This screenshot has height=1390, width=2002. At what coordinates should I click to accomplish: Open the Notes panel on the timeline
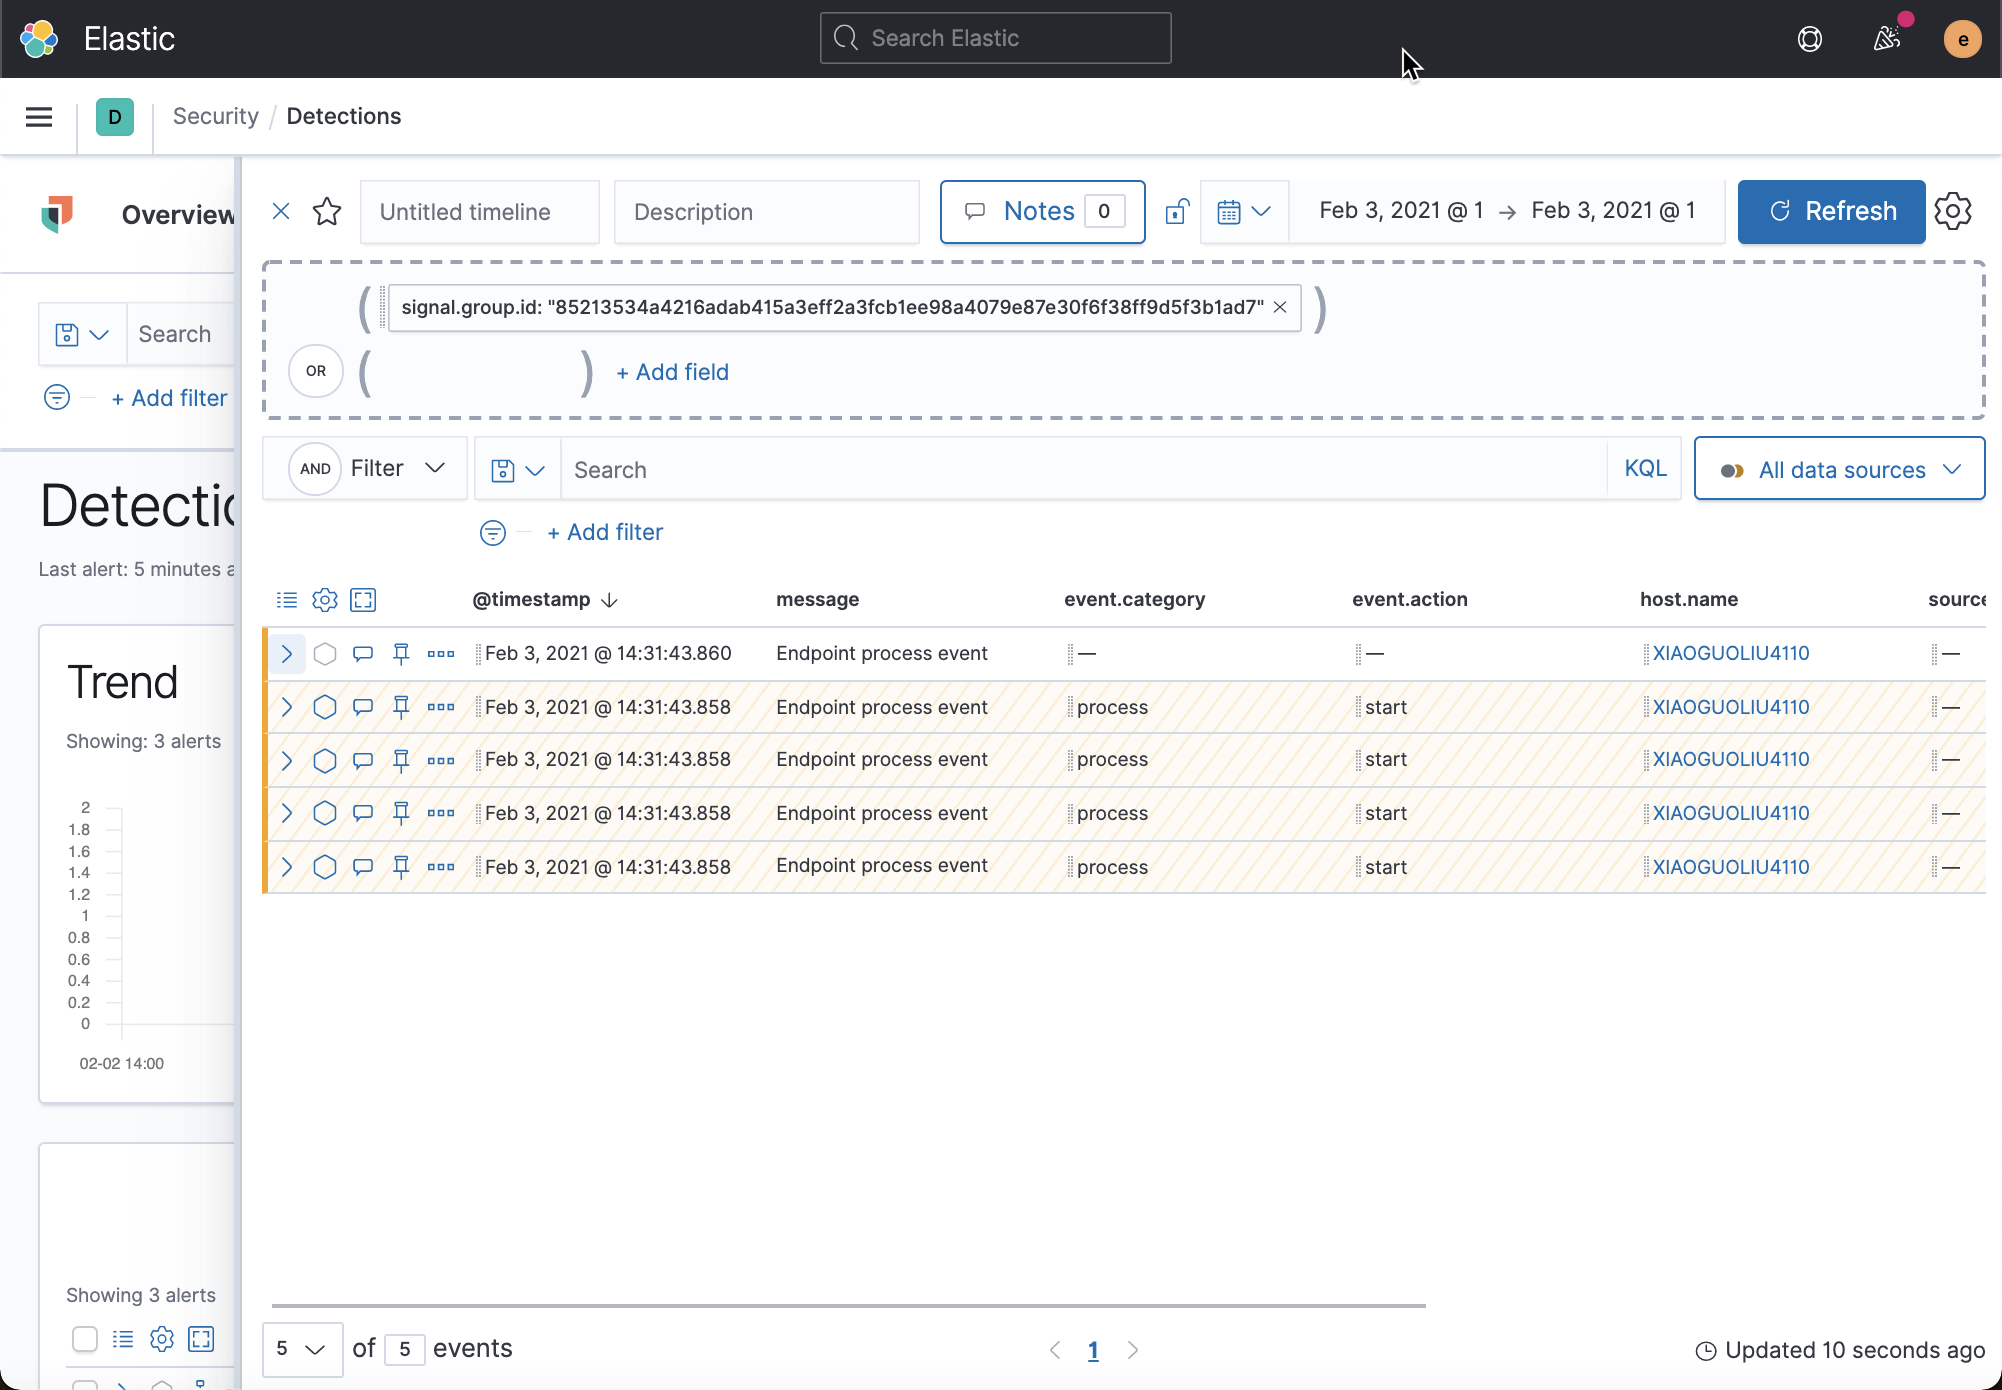pyautogui.click(x=1039, y=211)
